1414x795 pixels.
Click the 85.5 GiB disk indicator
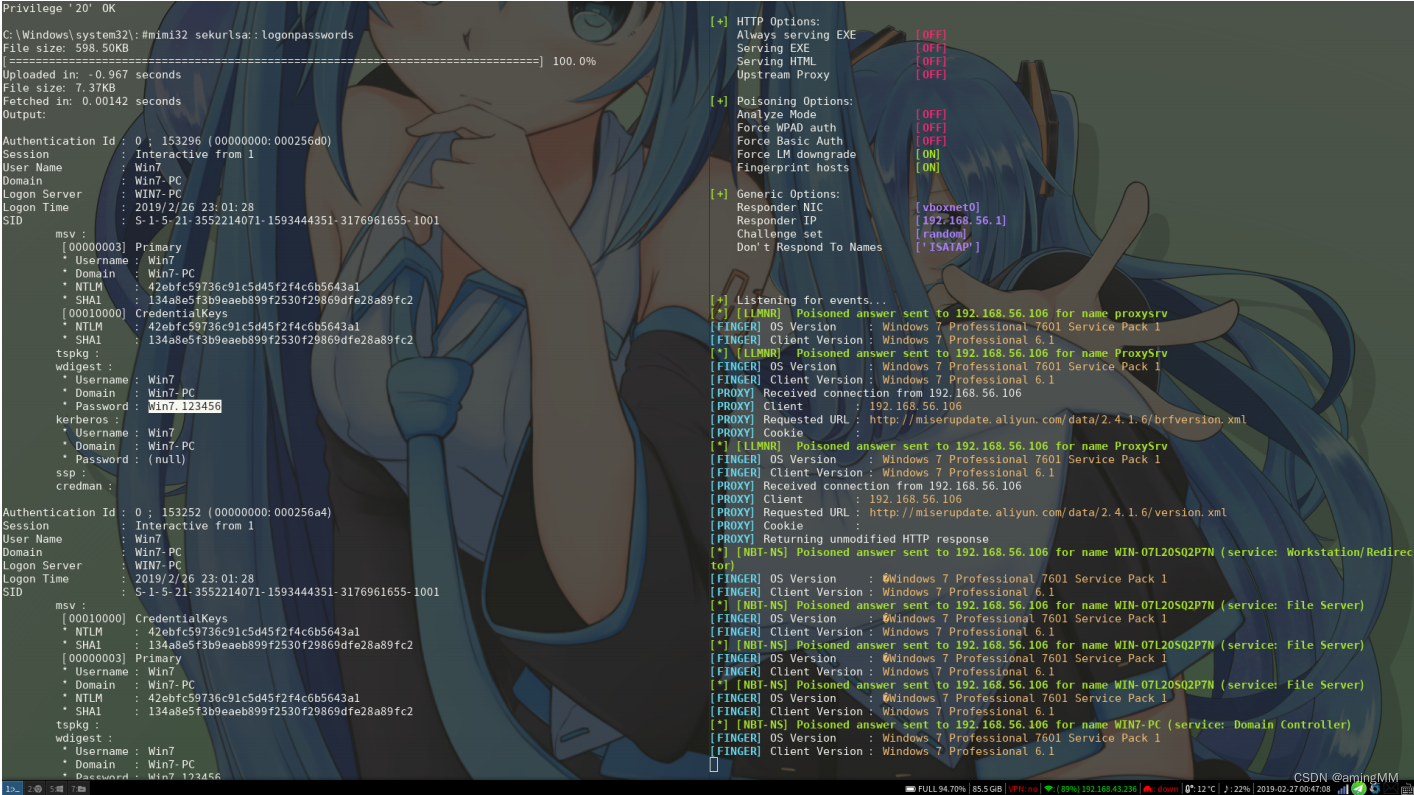point(987,788)
